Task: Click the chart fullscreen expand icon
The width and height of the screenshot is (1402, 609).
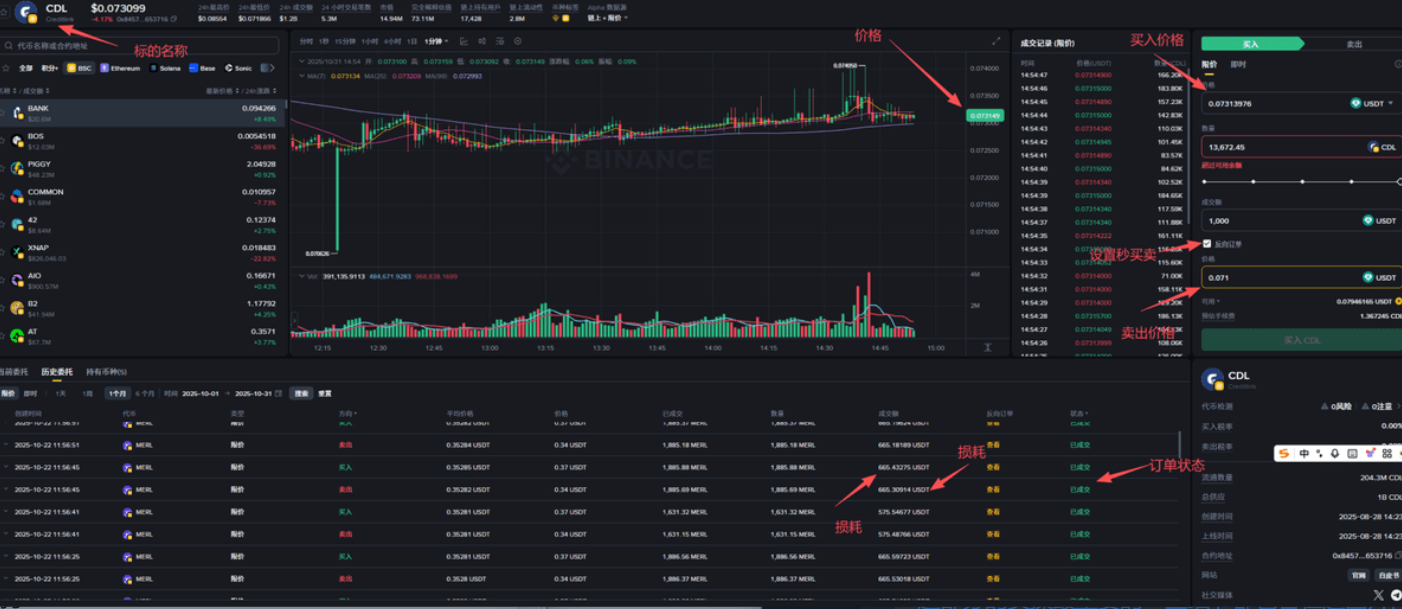Action: click(995, 41)
